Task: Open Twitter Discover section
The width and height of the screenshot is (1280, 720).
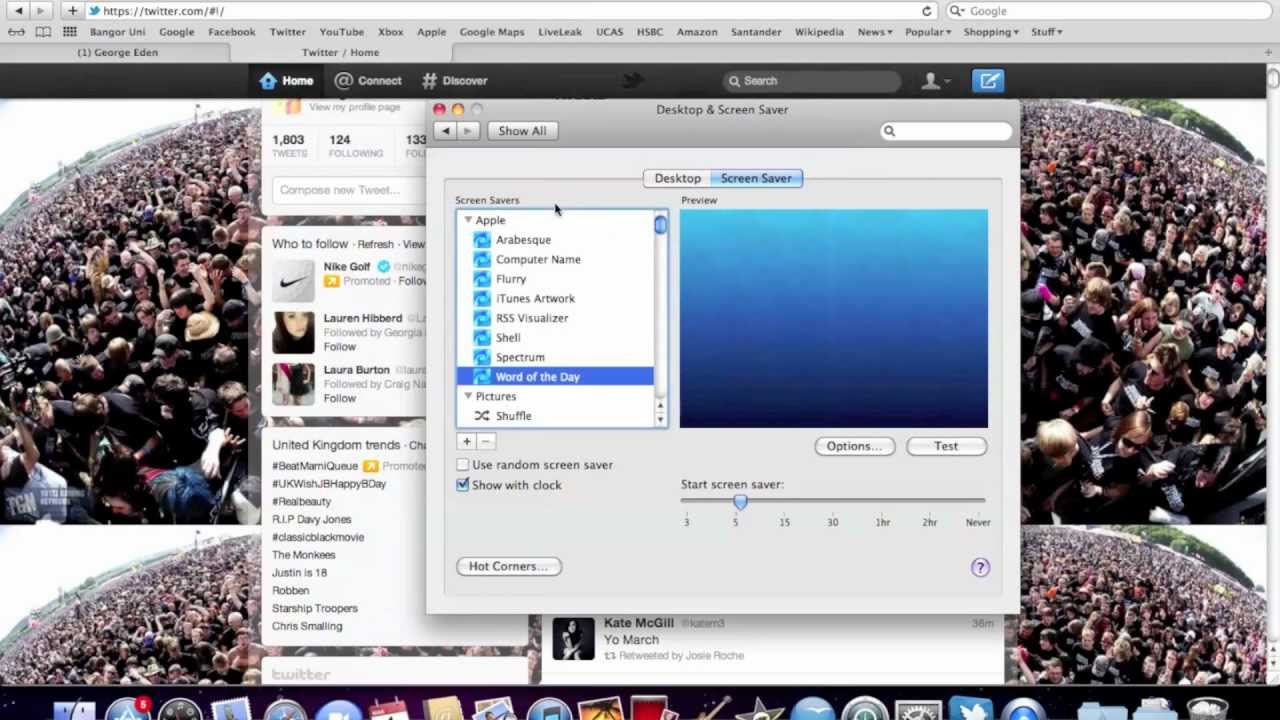Action: click(x=454, y=81)
